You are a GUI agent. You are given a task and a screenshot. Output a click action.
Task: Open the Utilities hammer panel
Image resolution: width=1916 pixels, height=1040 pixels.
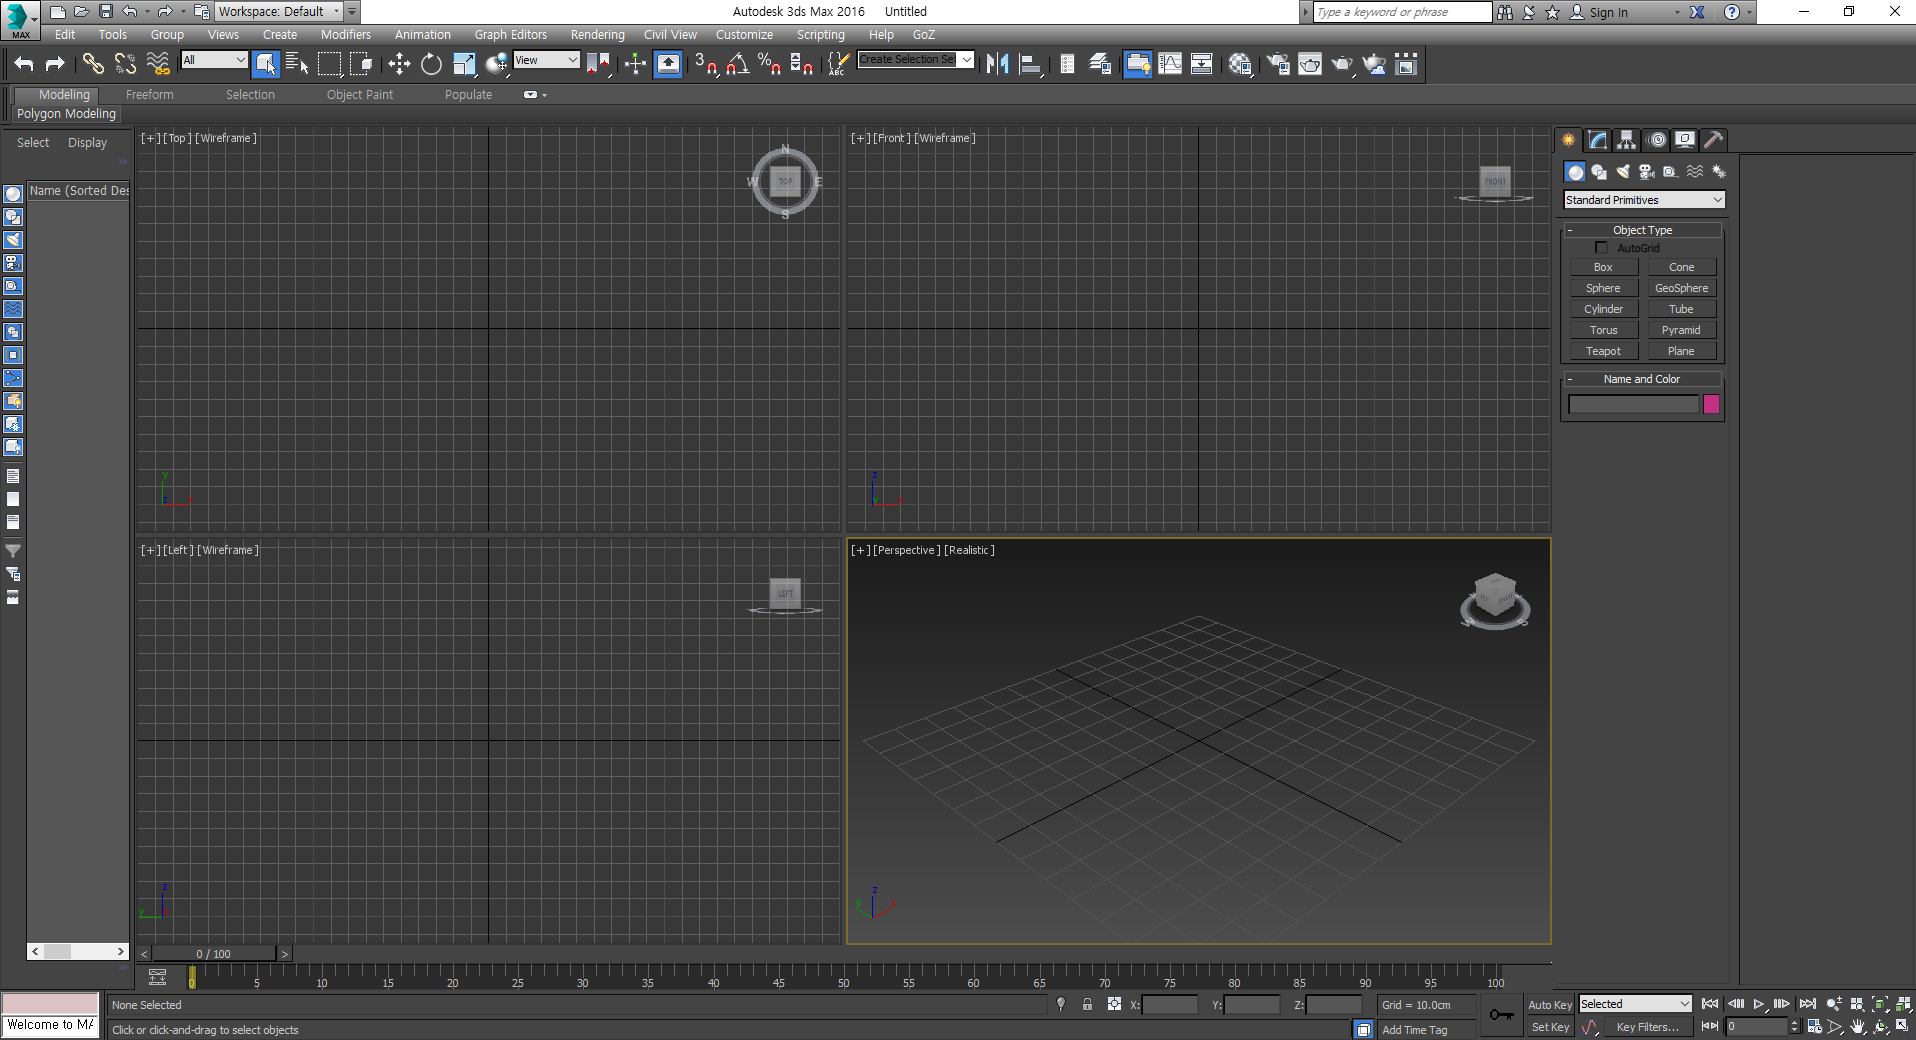(1714, 140)
